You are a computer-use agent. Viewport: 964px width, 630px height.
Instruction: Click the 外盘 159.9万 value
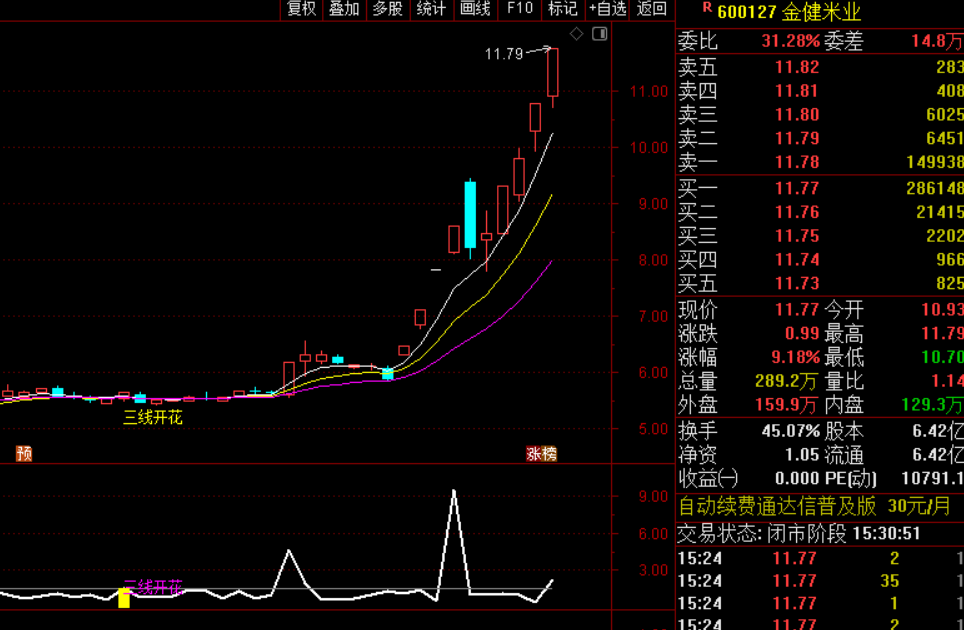coord(786,405)
